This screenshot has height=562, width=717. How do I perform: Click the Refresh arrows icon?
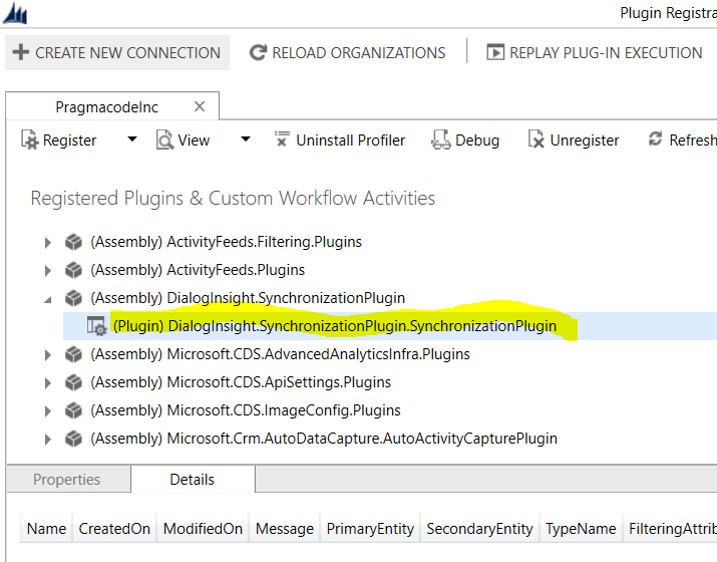655,139
